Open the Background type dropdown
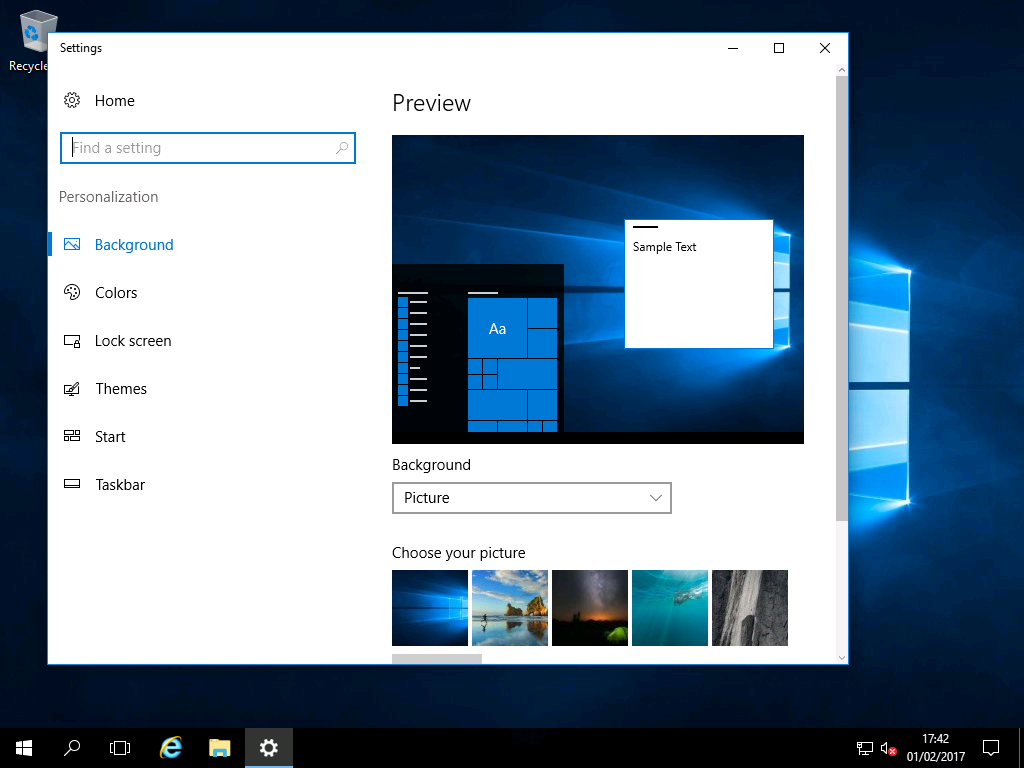Image resolution: width=1024 pixels, height=768 pixels. pyautogui.click(x=532, y=498)
